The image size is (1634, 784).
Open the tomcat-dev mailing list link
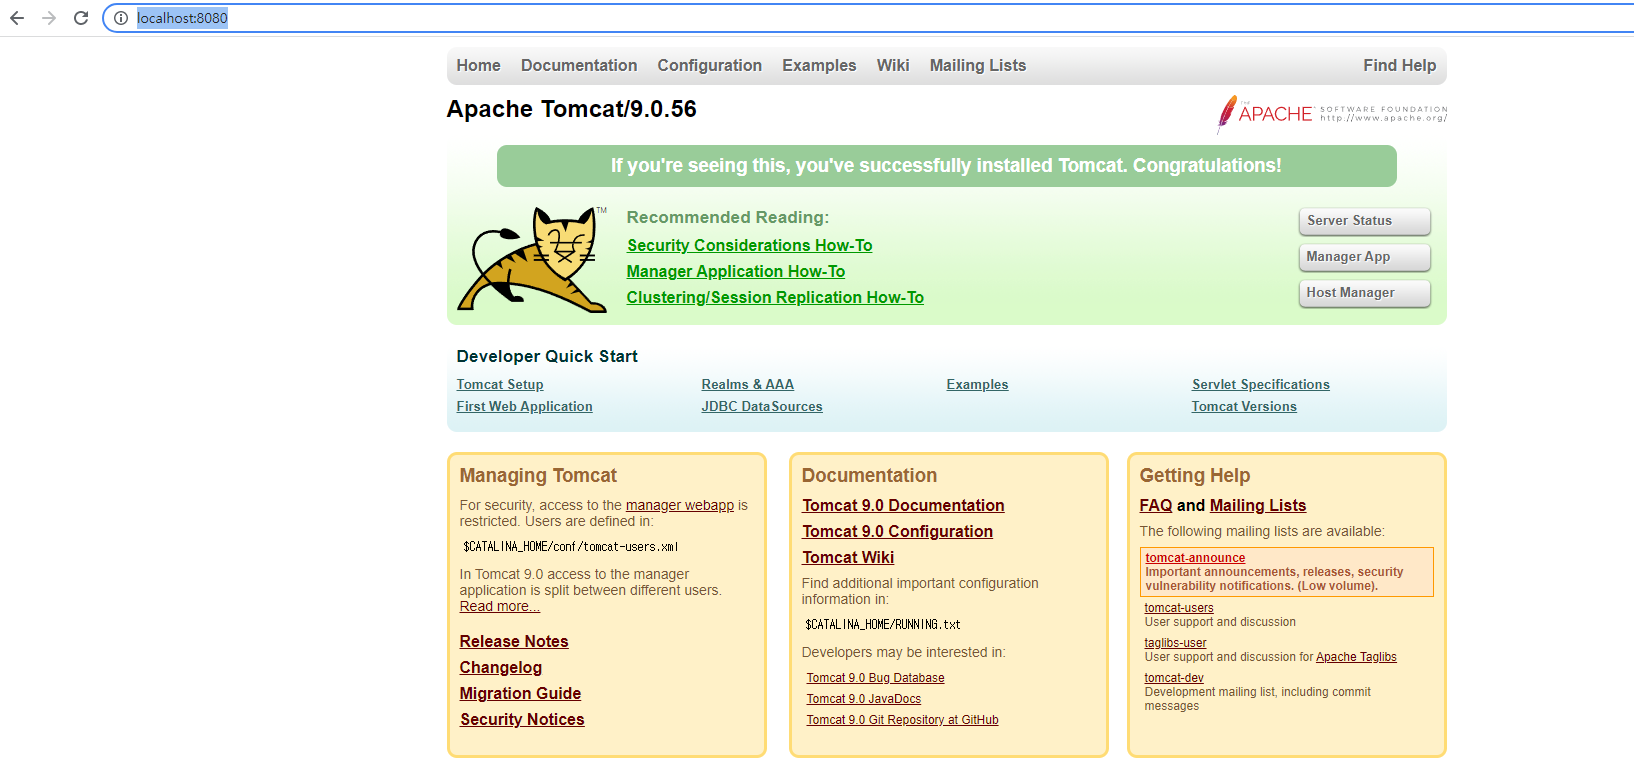click(1174, 678)
